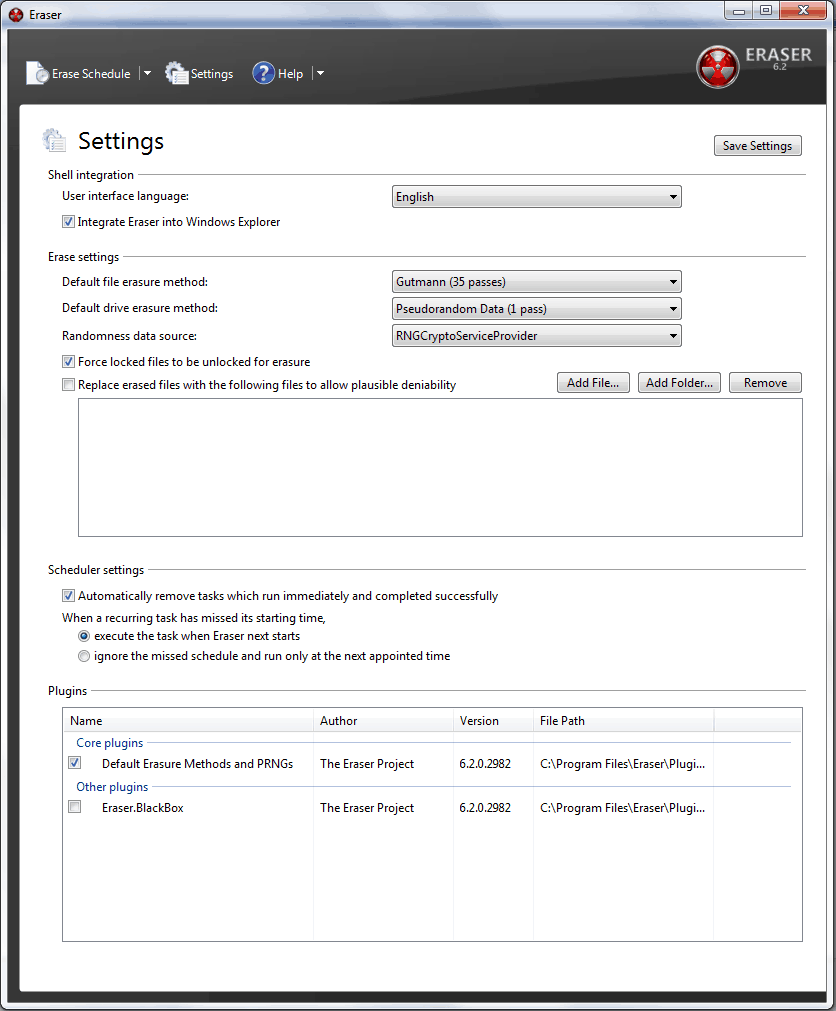Expand the Erase Schedule dropdown arrow
836x1011 pixels.
click(147, 74)
